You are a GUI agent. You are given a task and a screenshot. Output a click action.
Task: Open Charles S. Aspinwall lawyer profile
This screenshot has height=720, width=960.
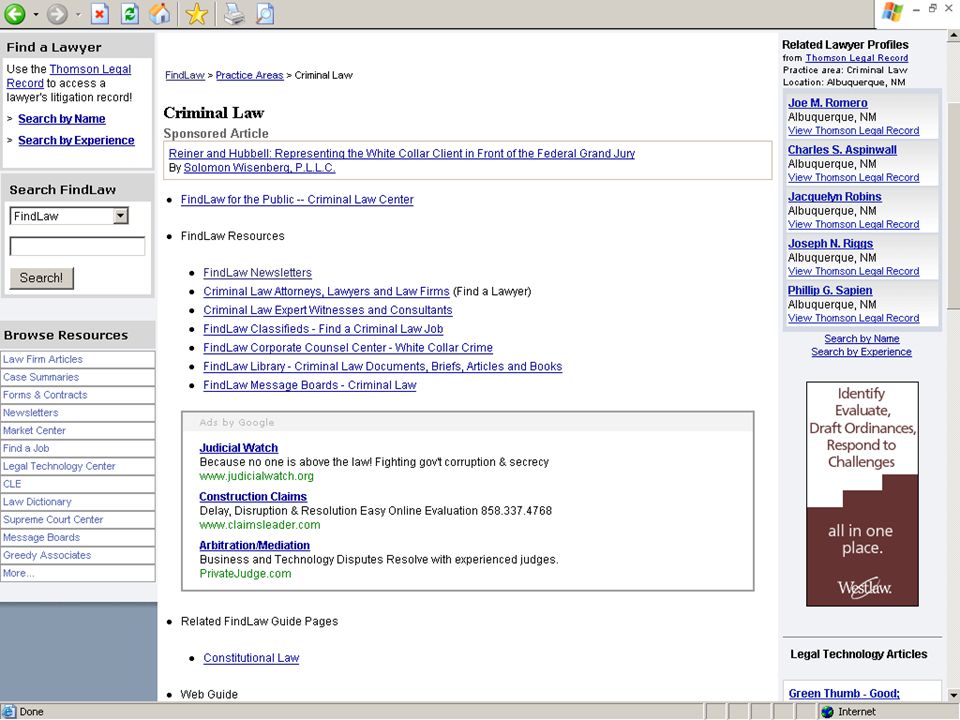pos(842,149)
